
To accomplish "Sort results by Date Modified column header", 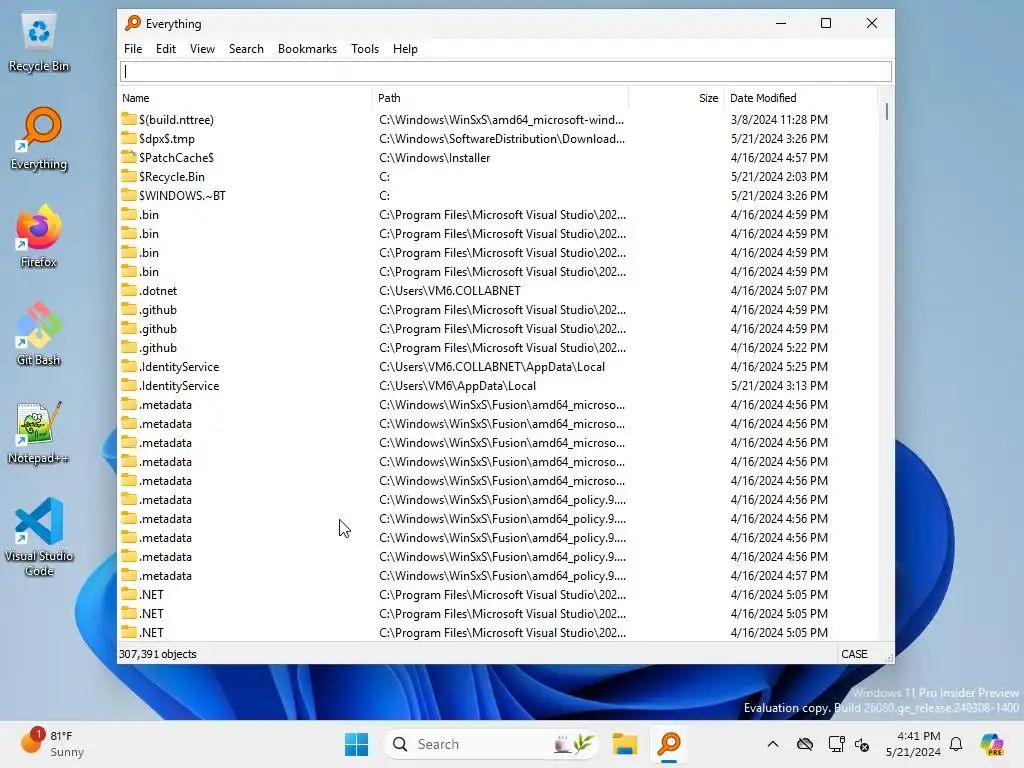I will (x=801, y=98).
